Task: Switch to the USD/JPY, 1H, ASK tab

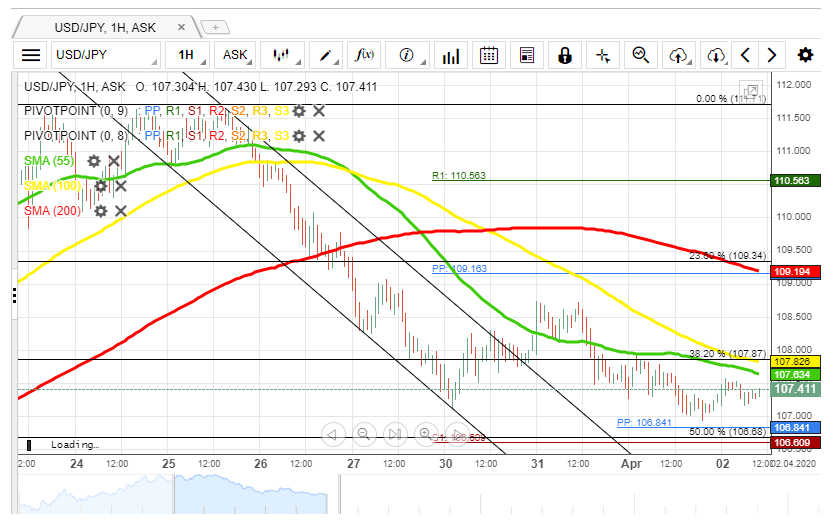Action: click(106, 25)
